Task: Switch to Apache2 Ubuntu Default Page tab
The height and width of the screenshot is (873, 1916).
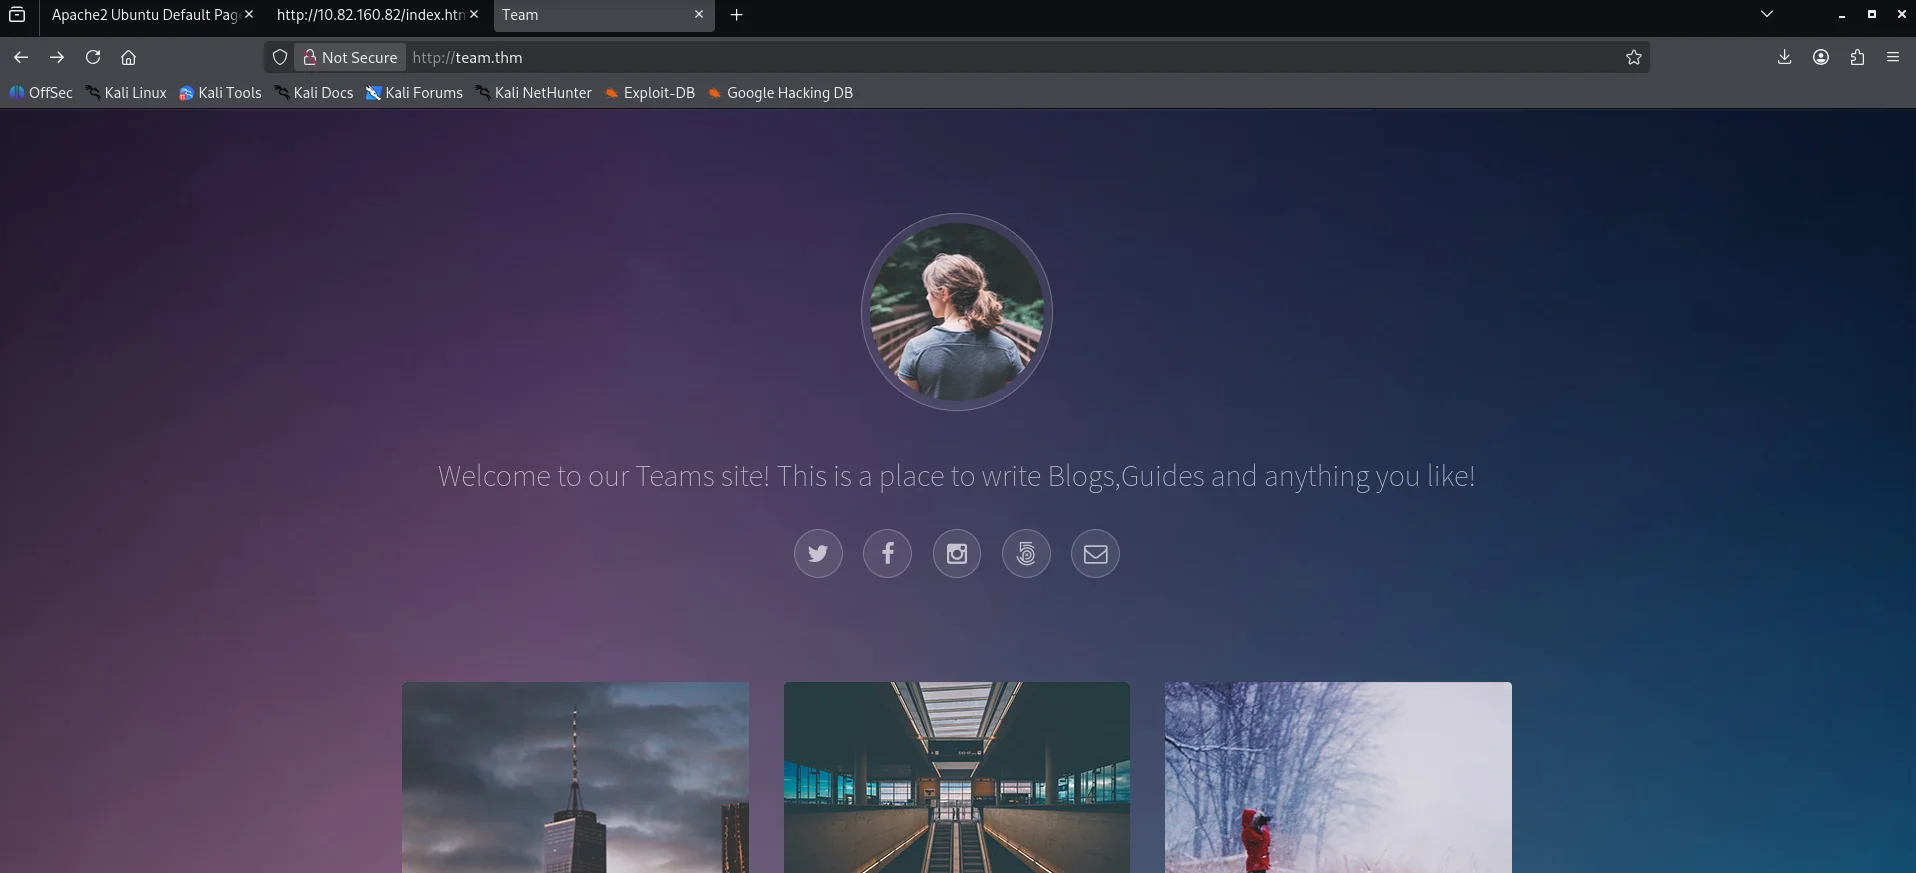Action: tap(144, 15)
